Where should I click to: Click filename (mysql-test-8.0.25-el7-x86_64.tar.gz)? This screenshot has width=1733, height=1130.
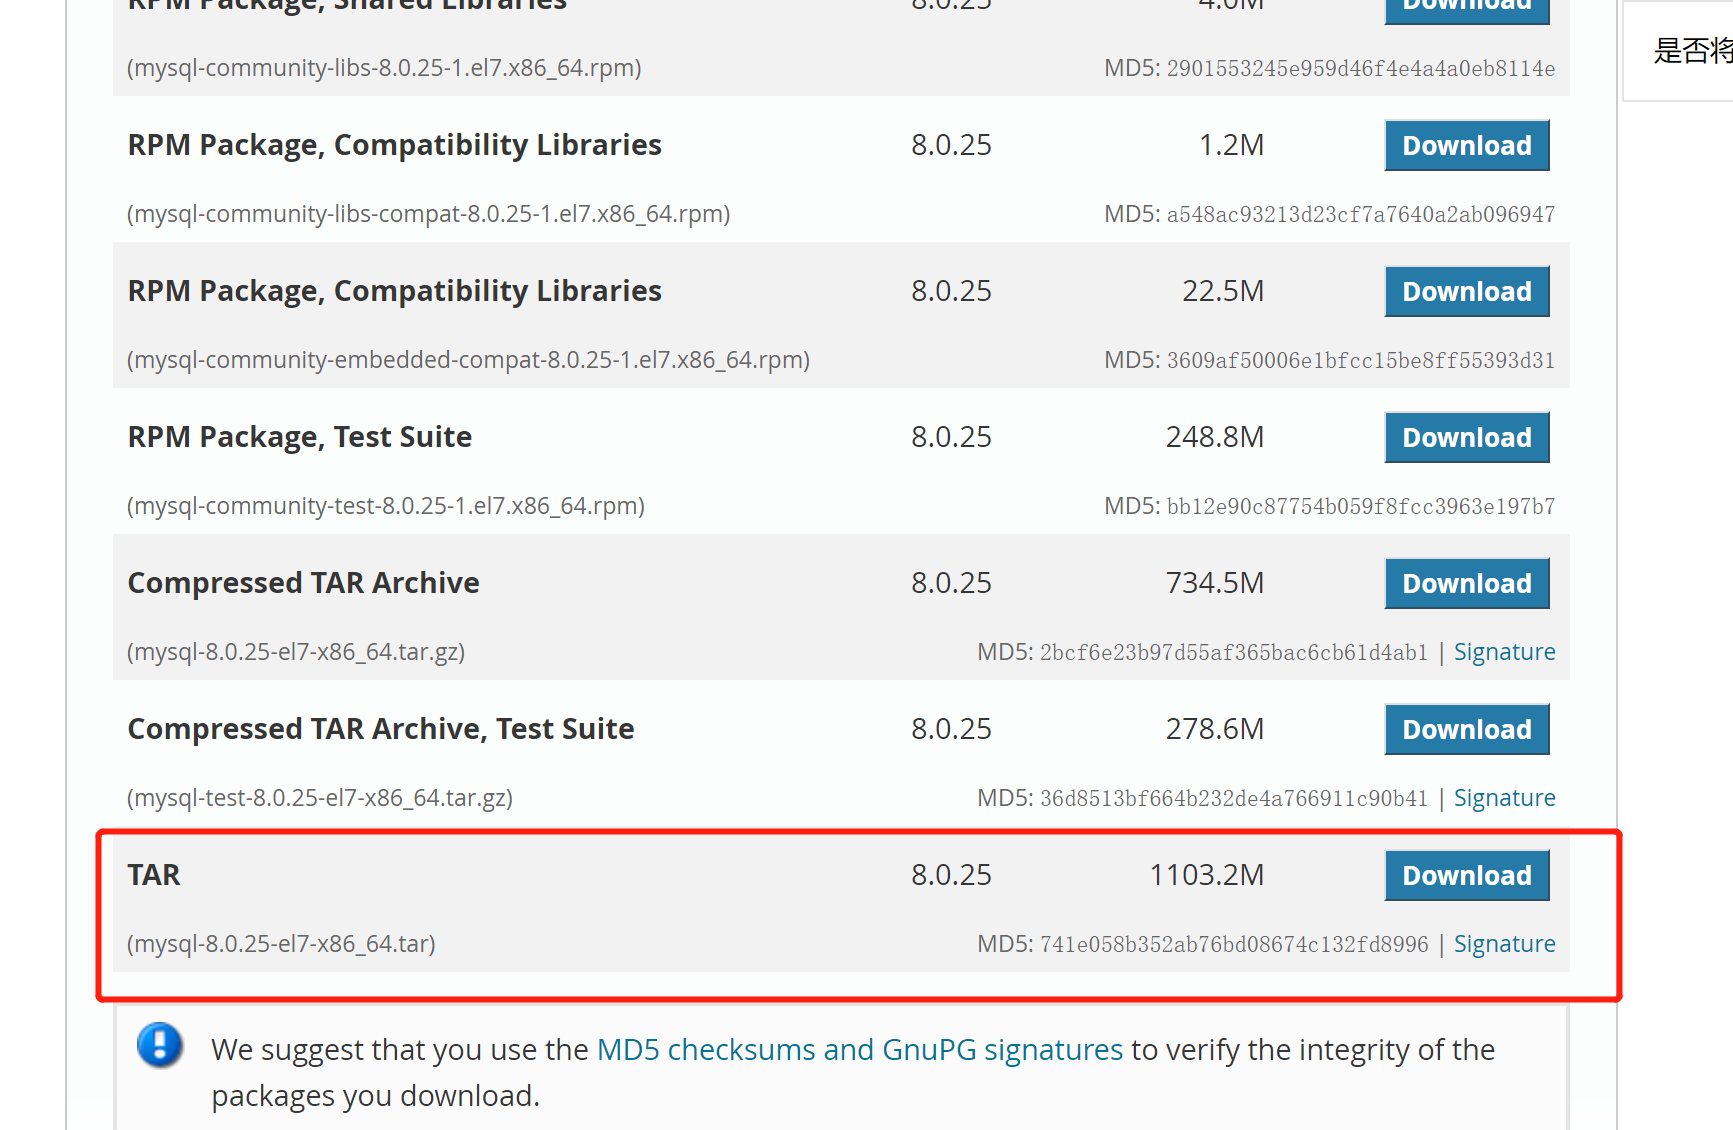(x=320, y=798)
